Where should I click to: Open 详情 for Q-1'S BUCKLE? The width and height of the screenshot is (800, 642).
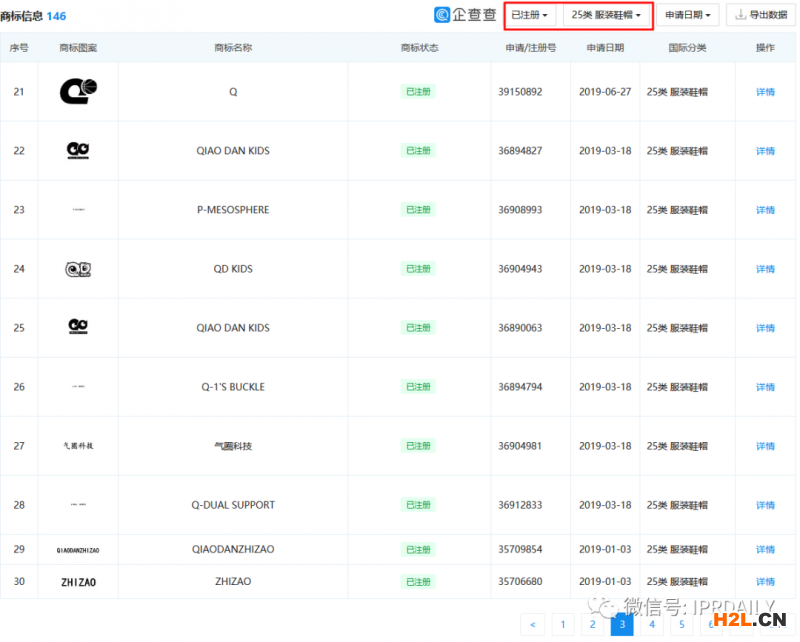tap(765, 387)
